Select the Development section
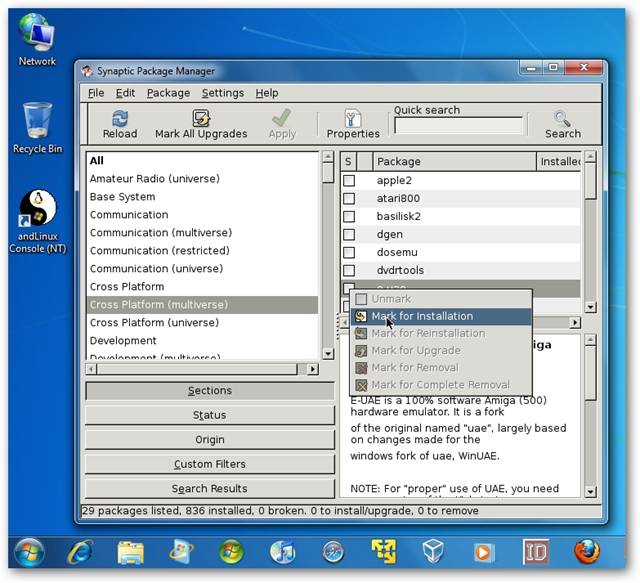Image resolution: width=640 pixels, height=583 pixels. [x=202, y=340]
